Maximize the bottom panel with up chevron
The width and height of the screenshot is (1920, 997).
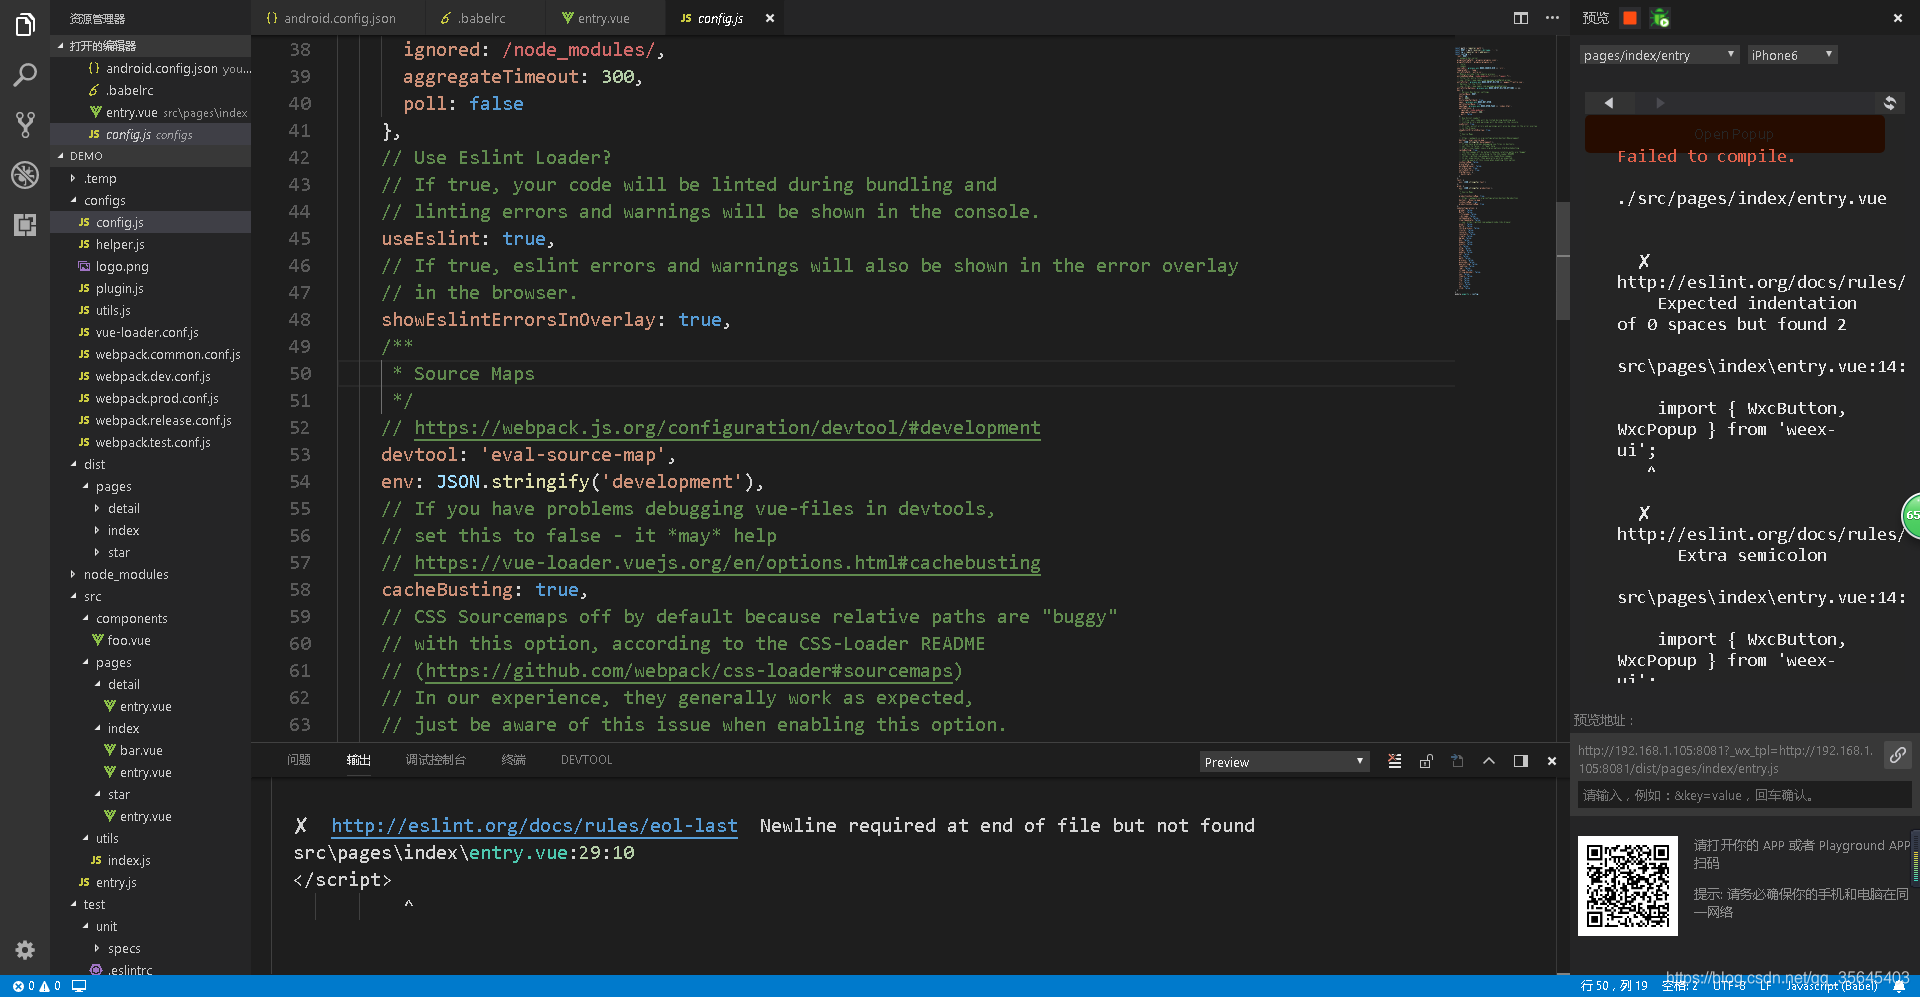(x=1489, y=761)
